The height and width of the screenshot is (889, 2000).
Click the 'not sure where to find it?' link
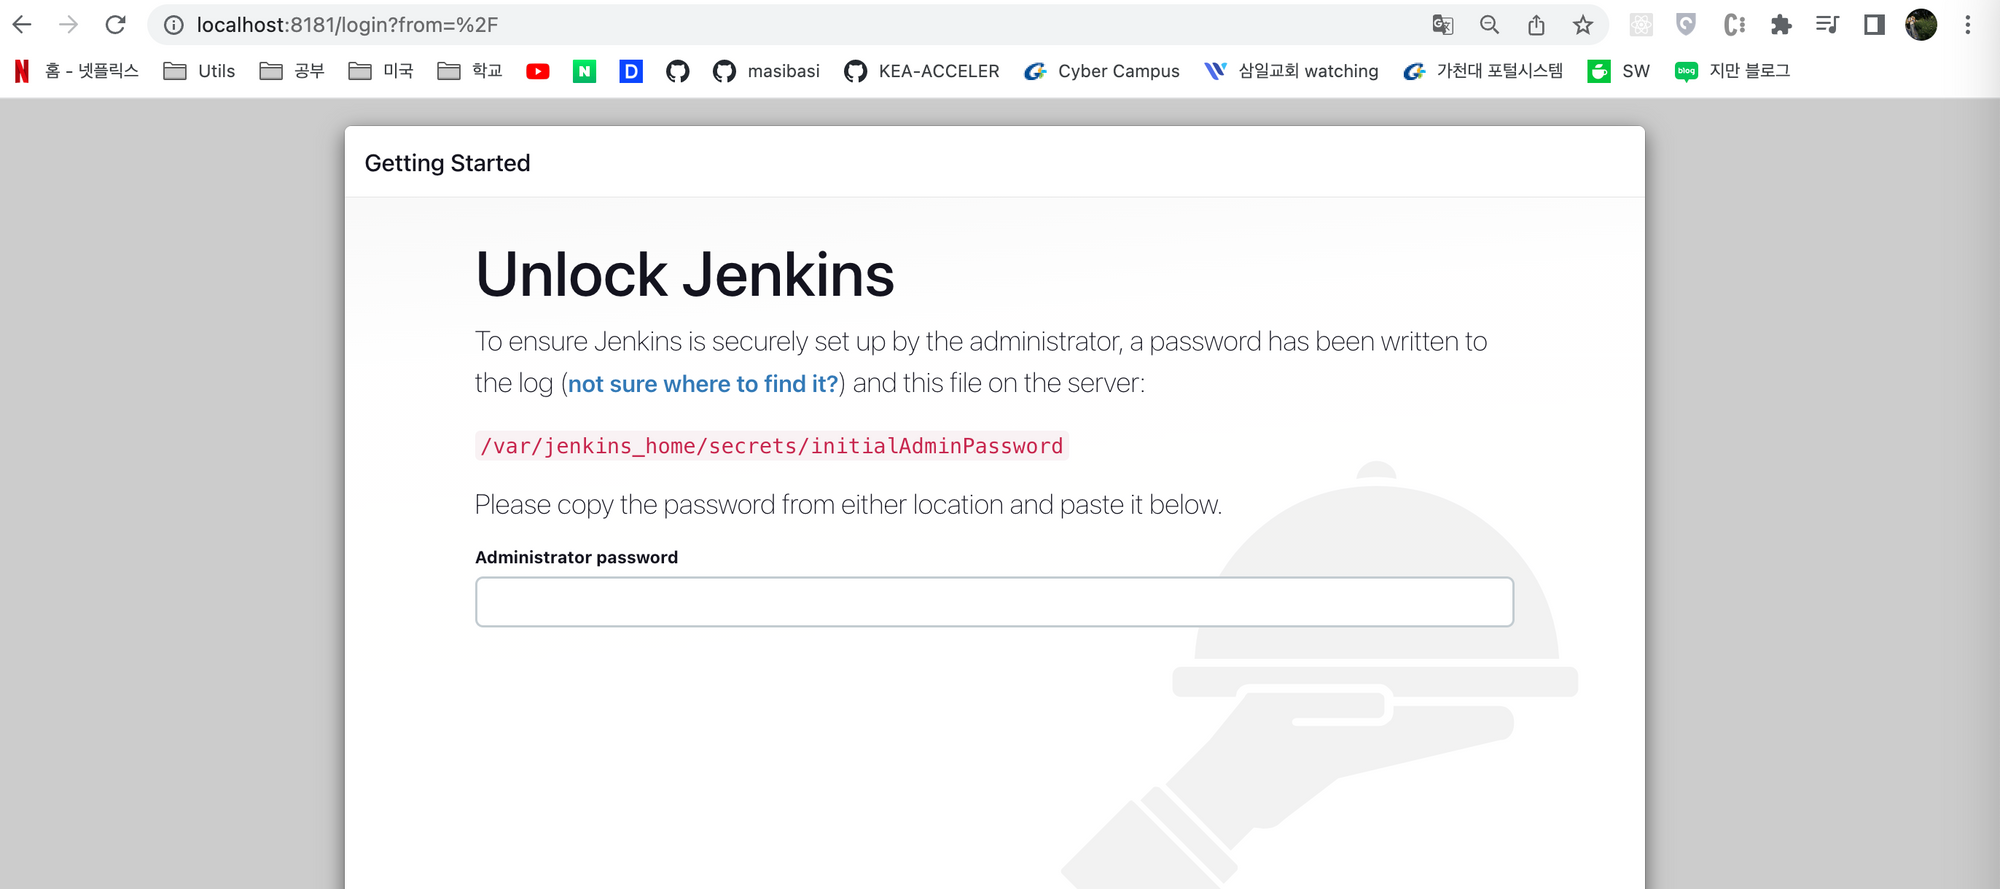click(703, 384)
